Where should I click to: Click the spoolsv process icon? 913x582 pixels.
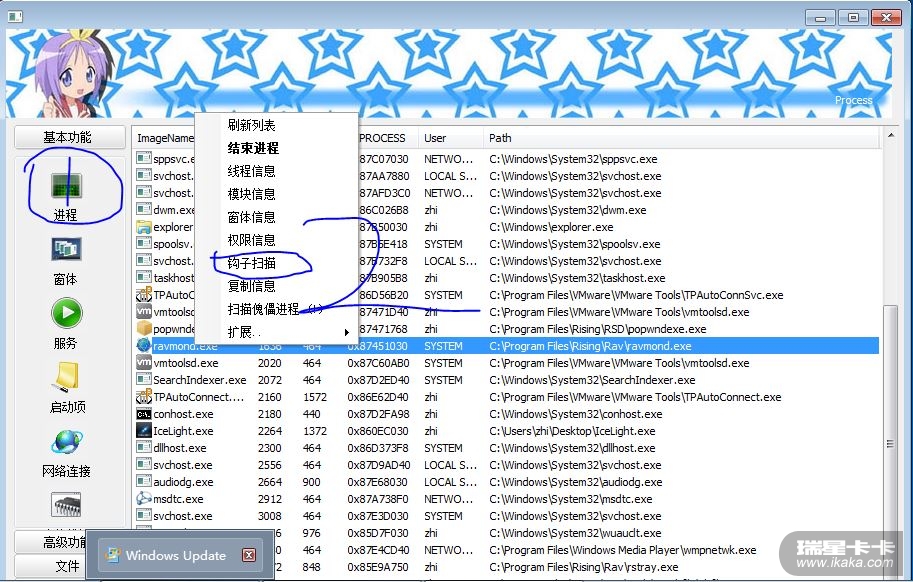(143, 244)
